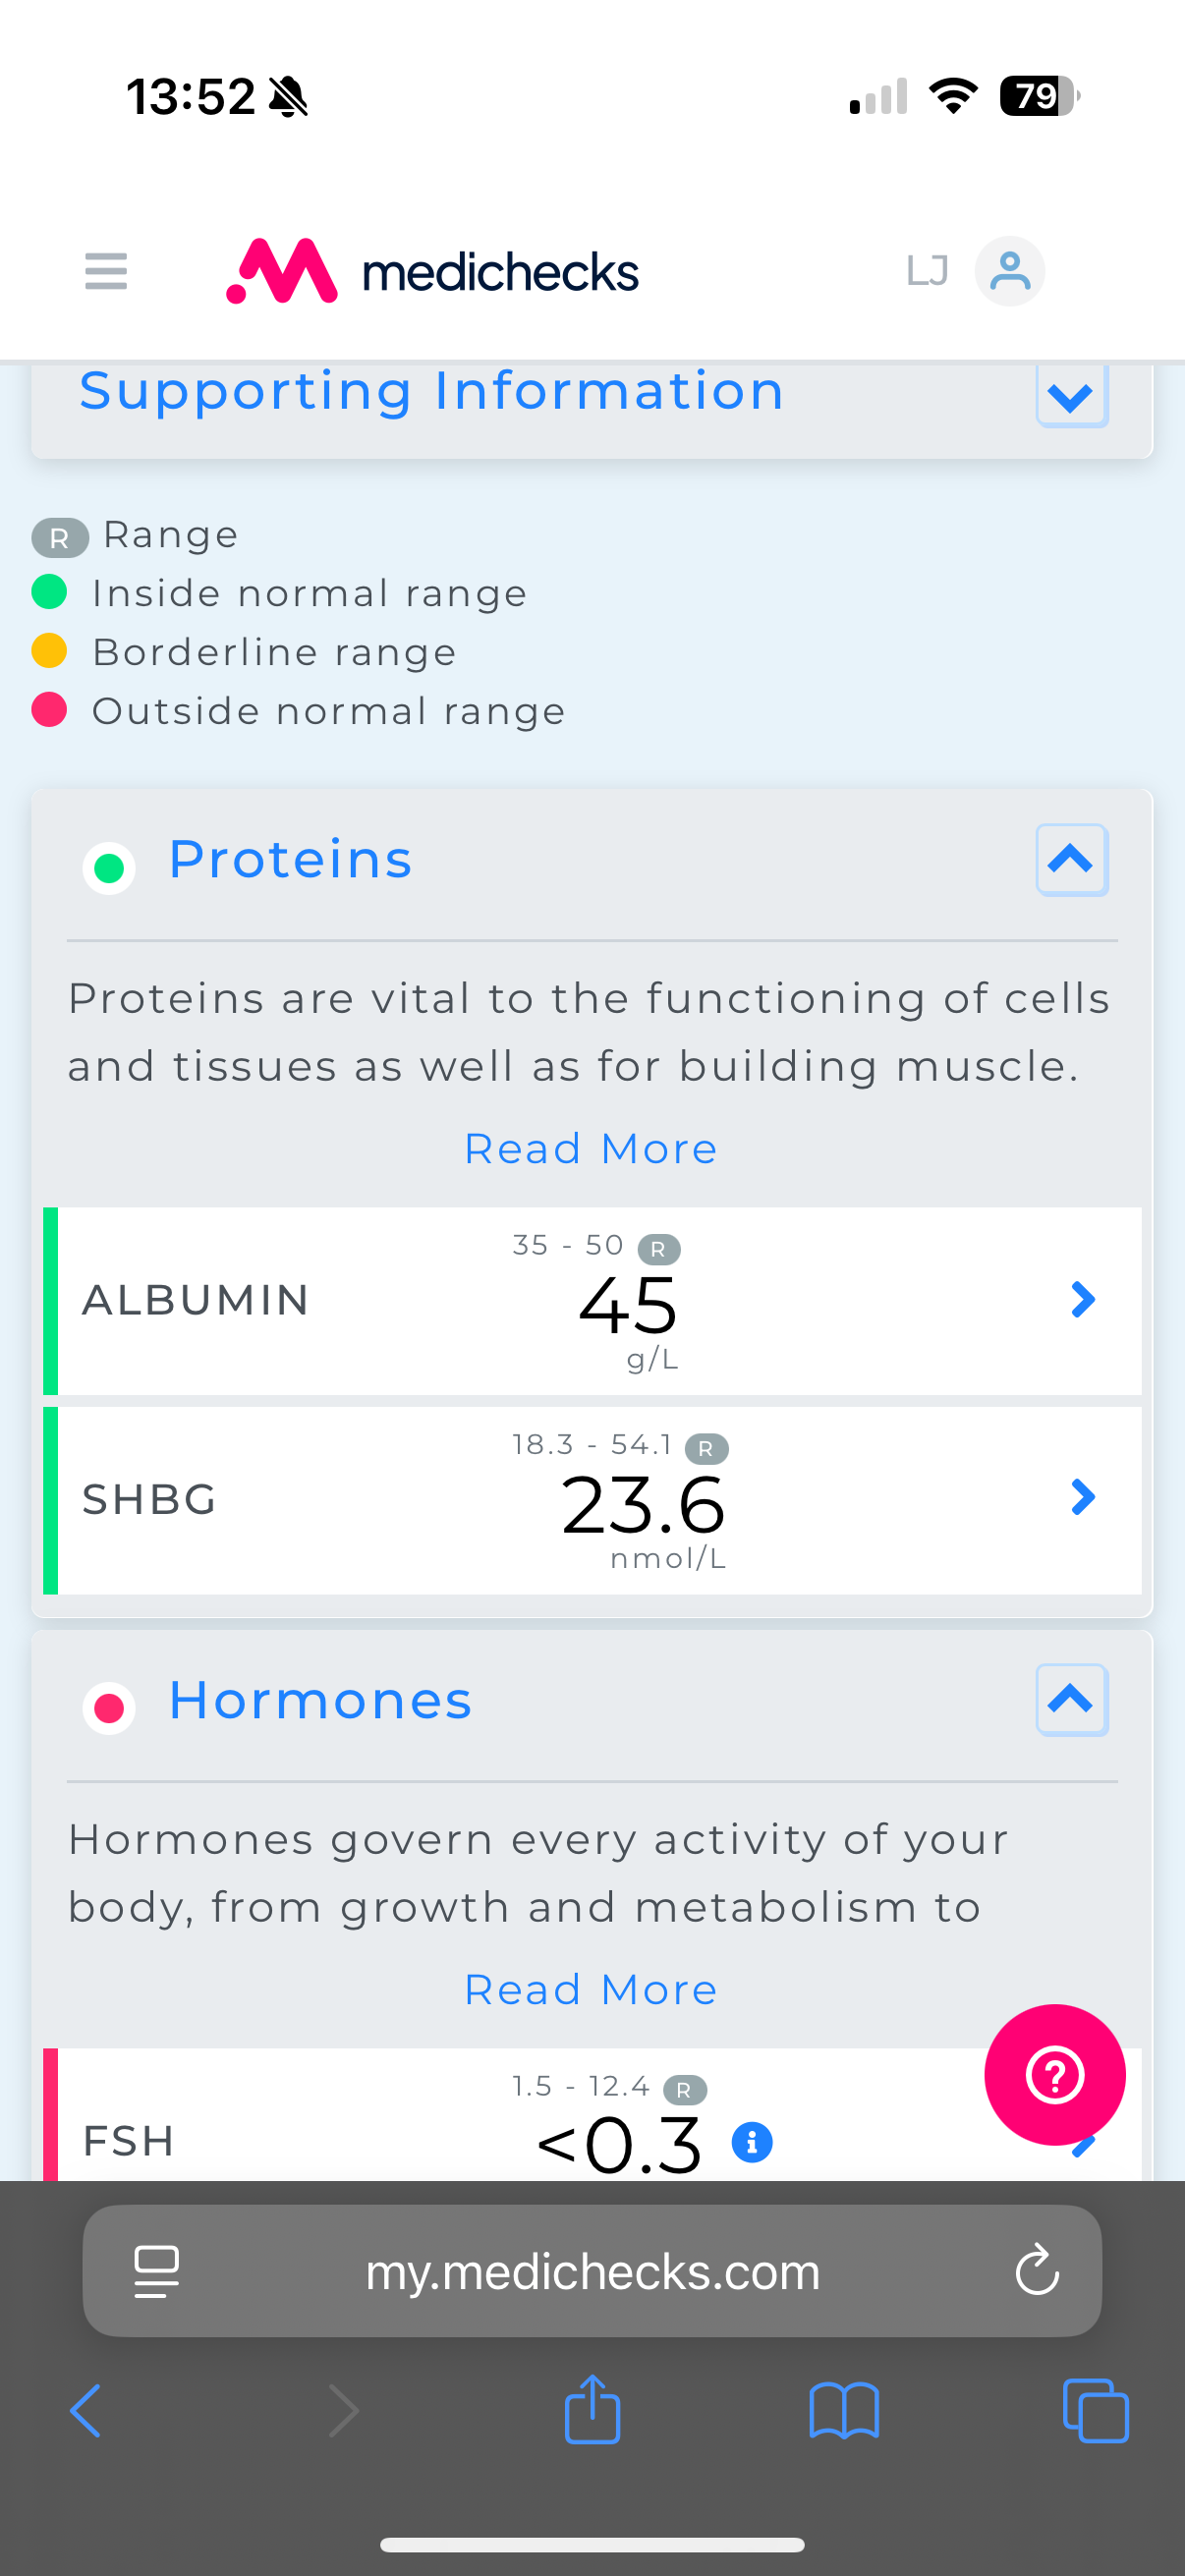
Task: Collapse the Proteins section
Action: [x=1071, y=860]
